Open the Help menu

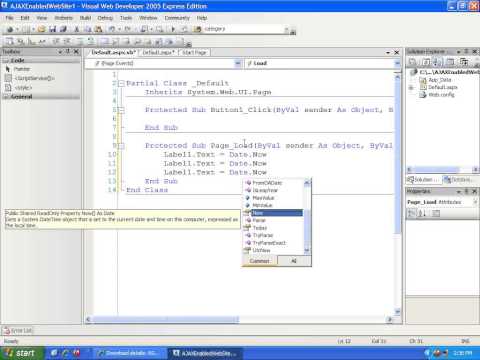pyautogui.click(x=202, y=18)
